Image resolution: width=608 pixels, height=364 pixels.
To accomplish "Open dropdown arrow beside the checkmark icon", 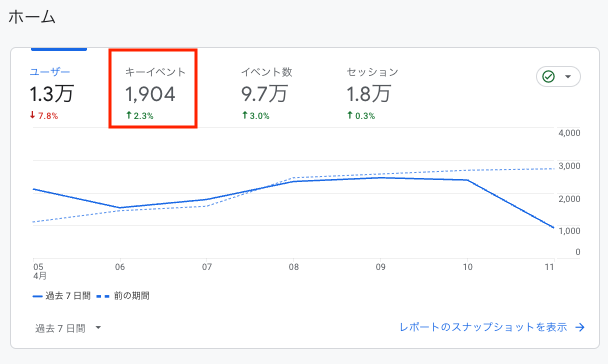I will (568, 76).
